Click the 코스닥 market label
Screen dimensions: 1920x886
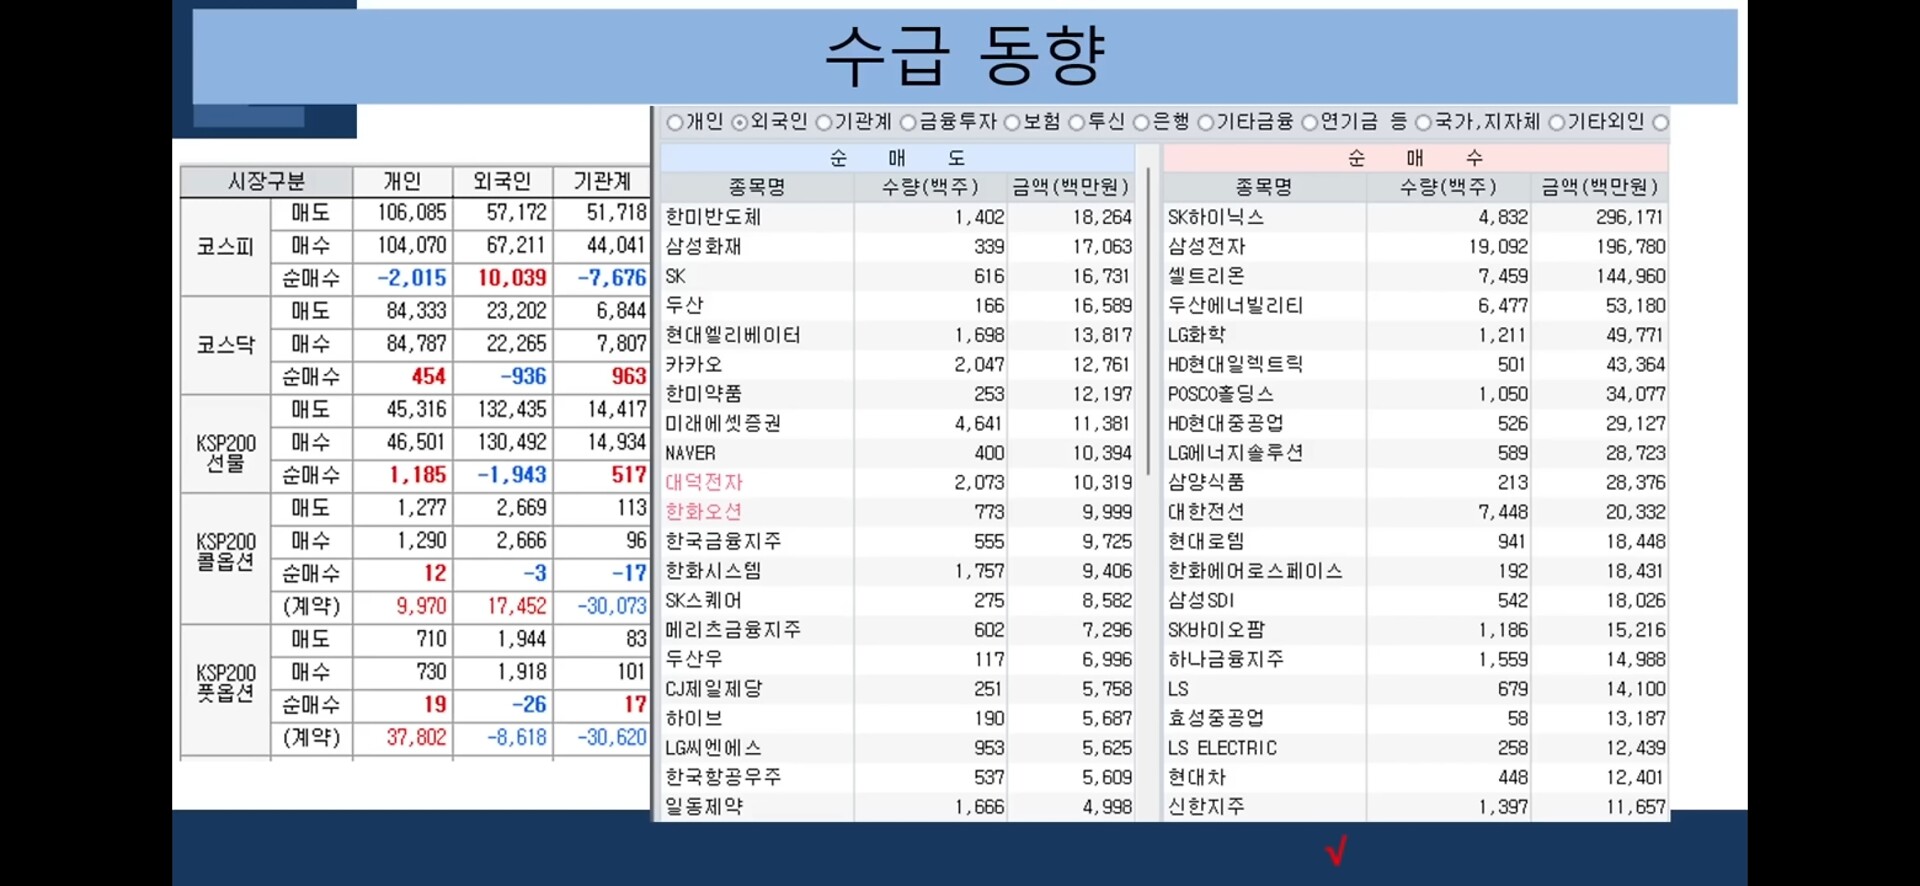226,345
